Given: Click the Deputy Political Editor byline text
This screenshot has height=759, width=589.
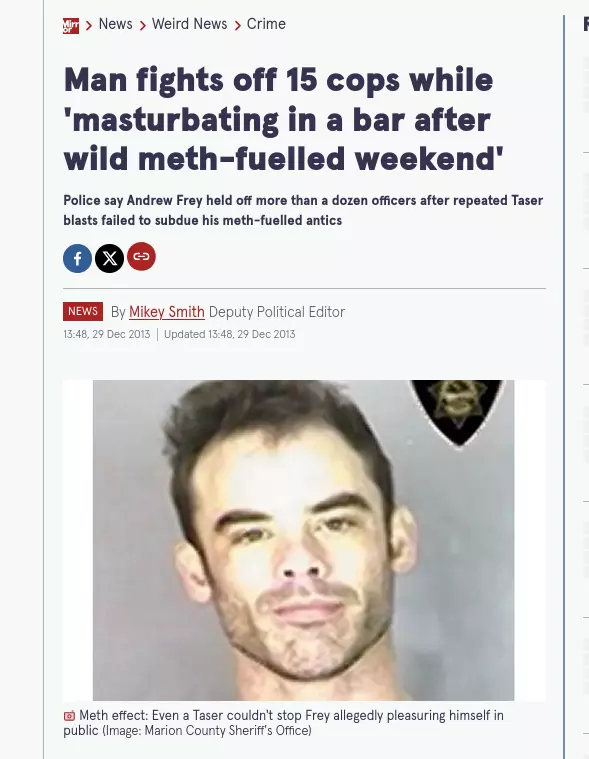Looking at the screenshot, I should [277, 312].
